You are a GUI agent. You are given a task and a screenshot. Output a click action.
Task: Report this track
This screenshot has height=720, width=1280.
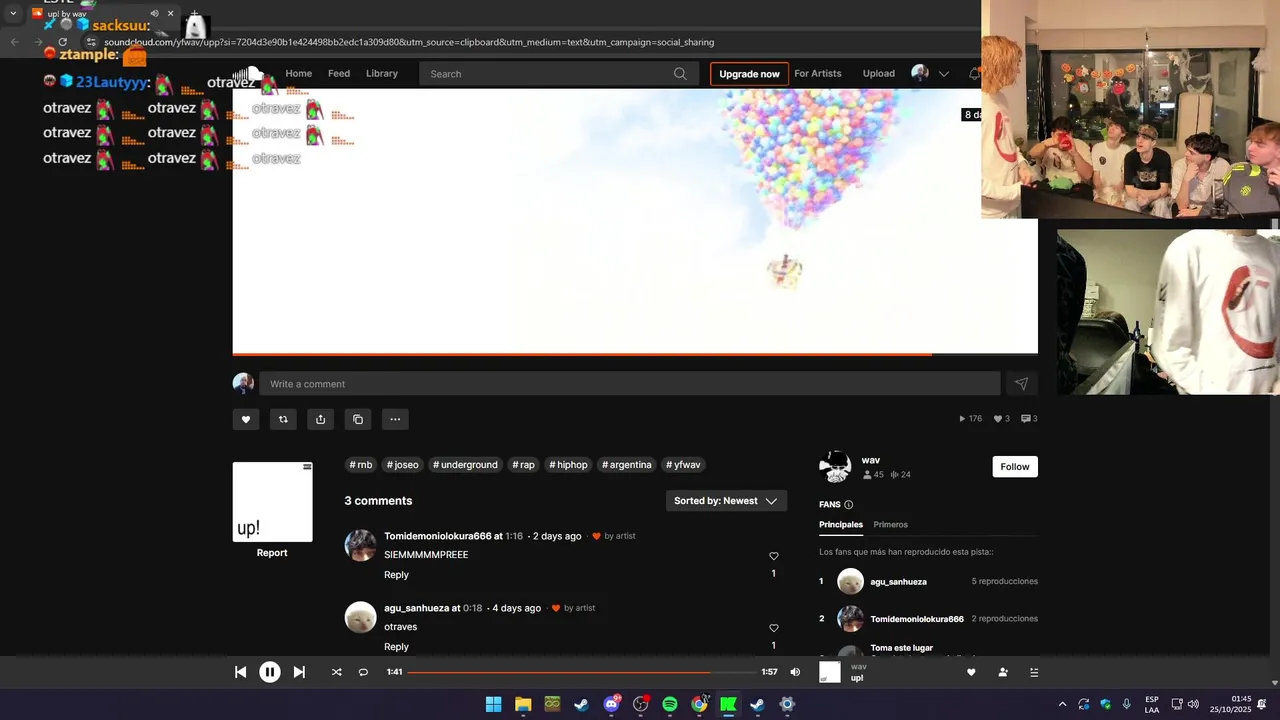[x=272, y=553]
